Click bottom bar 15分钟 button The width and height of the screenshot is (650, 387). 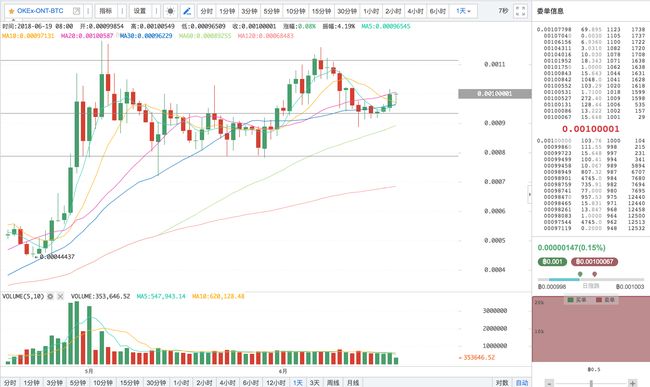click(130, 382)
